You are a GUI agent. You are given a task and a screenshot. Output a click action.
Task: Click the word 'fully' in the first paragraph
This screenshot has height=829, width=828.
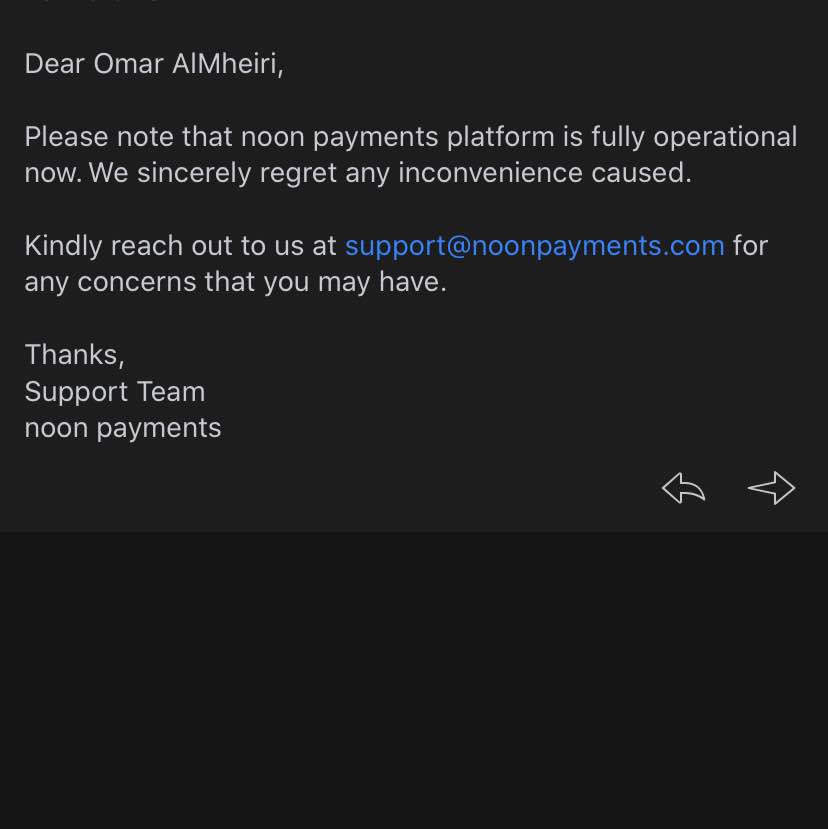point(618,137)
